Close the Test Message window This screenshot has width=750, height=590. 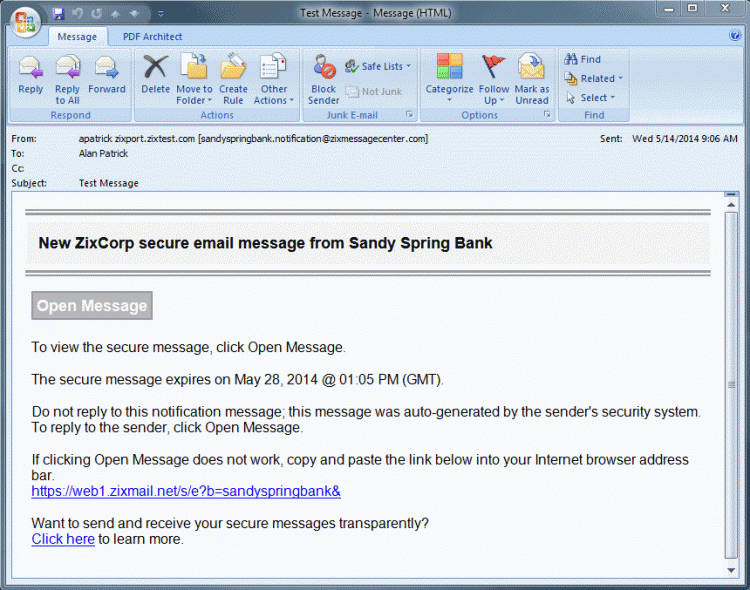726,8
